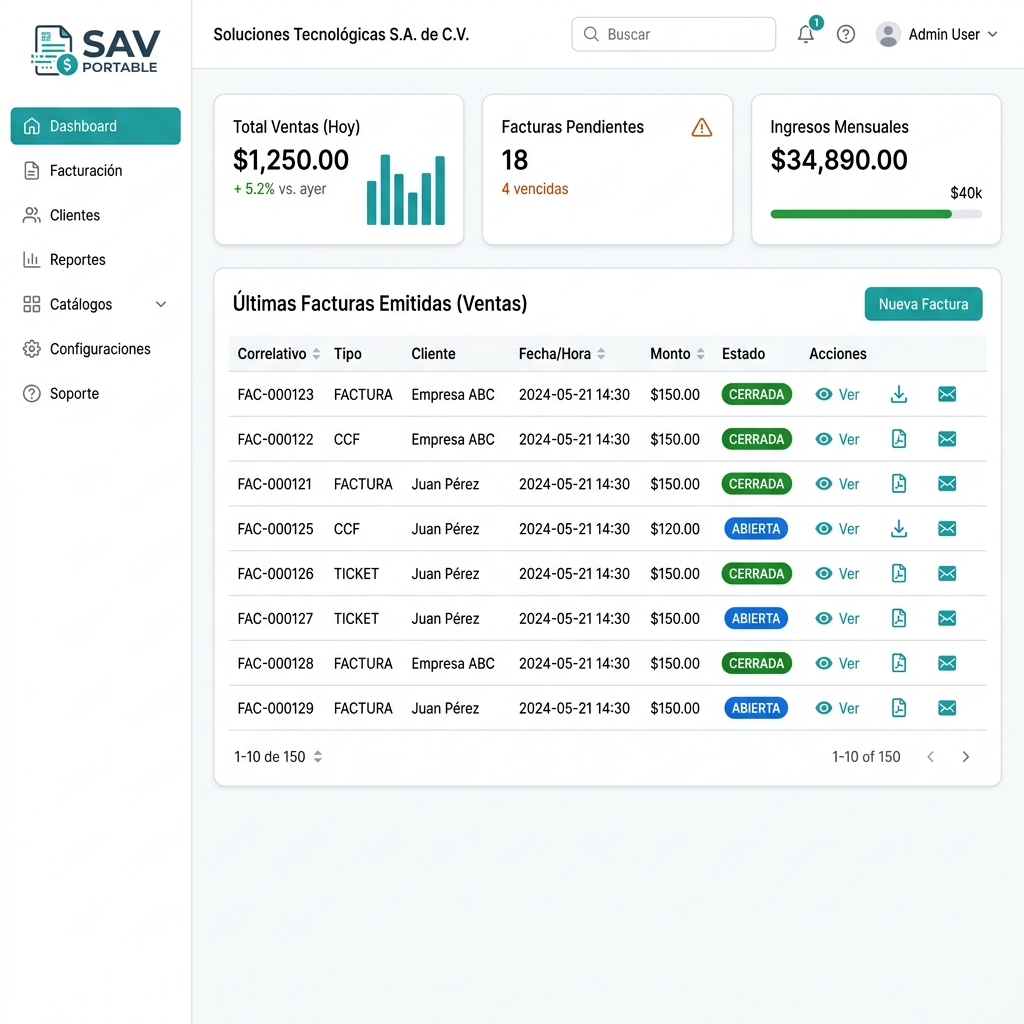Open the Dashboard menu item

pyautogui.click(x=95, y=126)
